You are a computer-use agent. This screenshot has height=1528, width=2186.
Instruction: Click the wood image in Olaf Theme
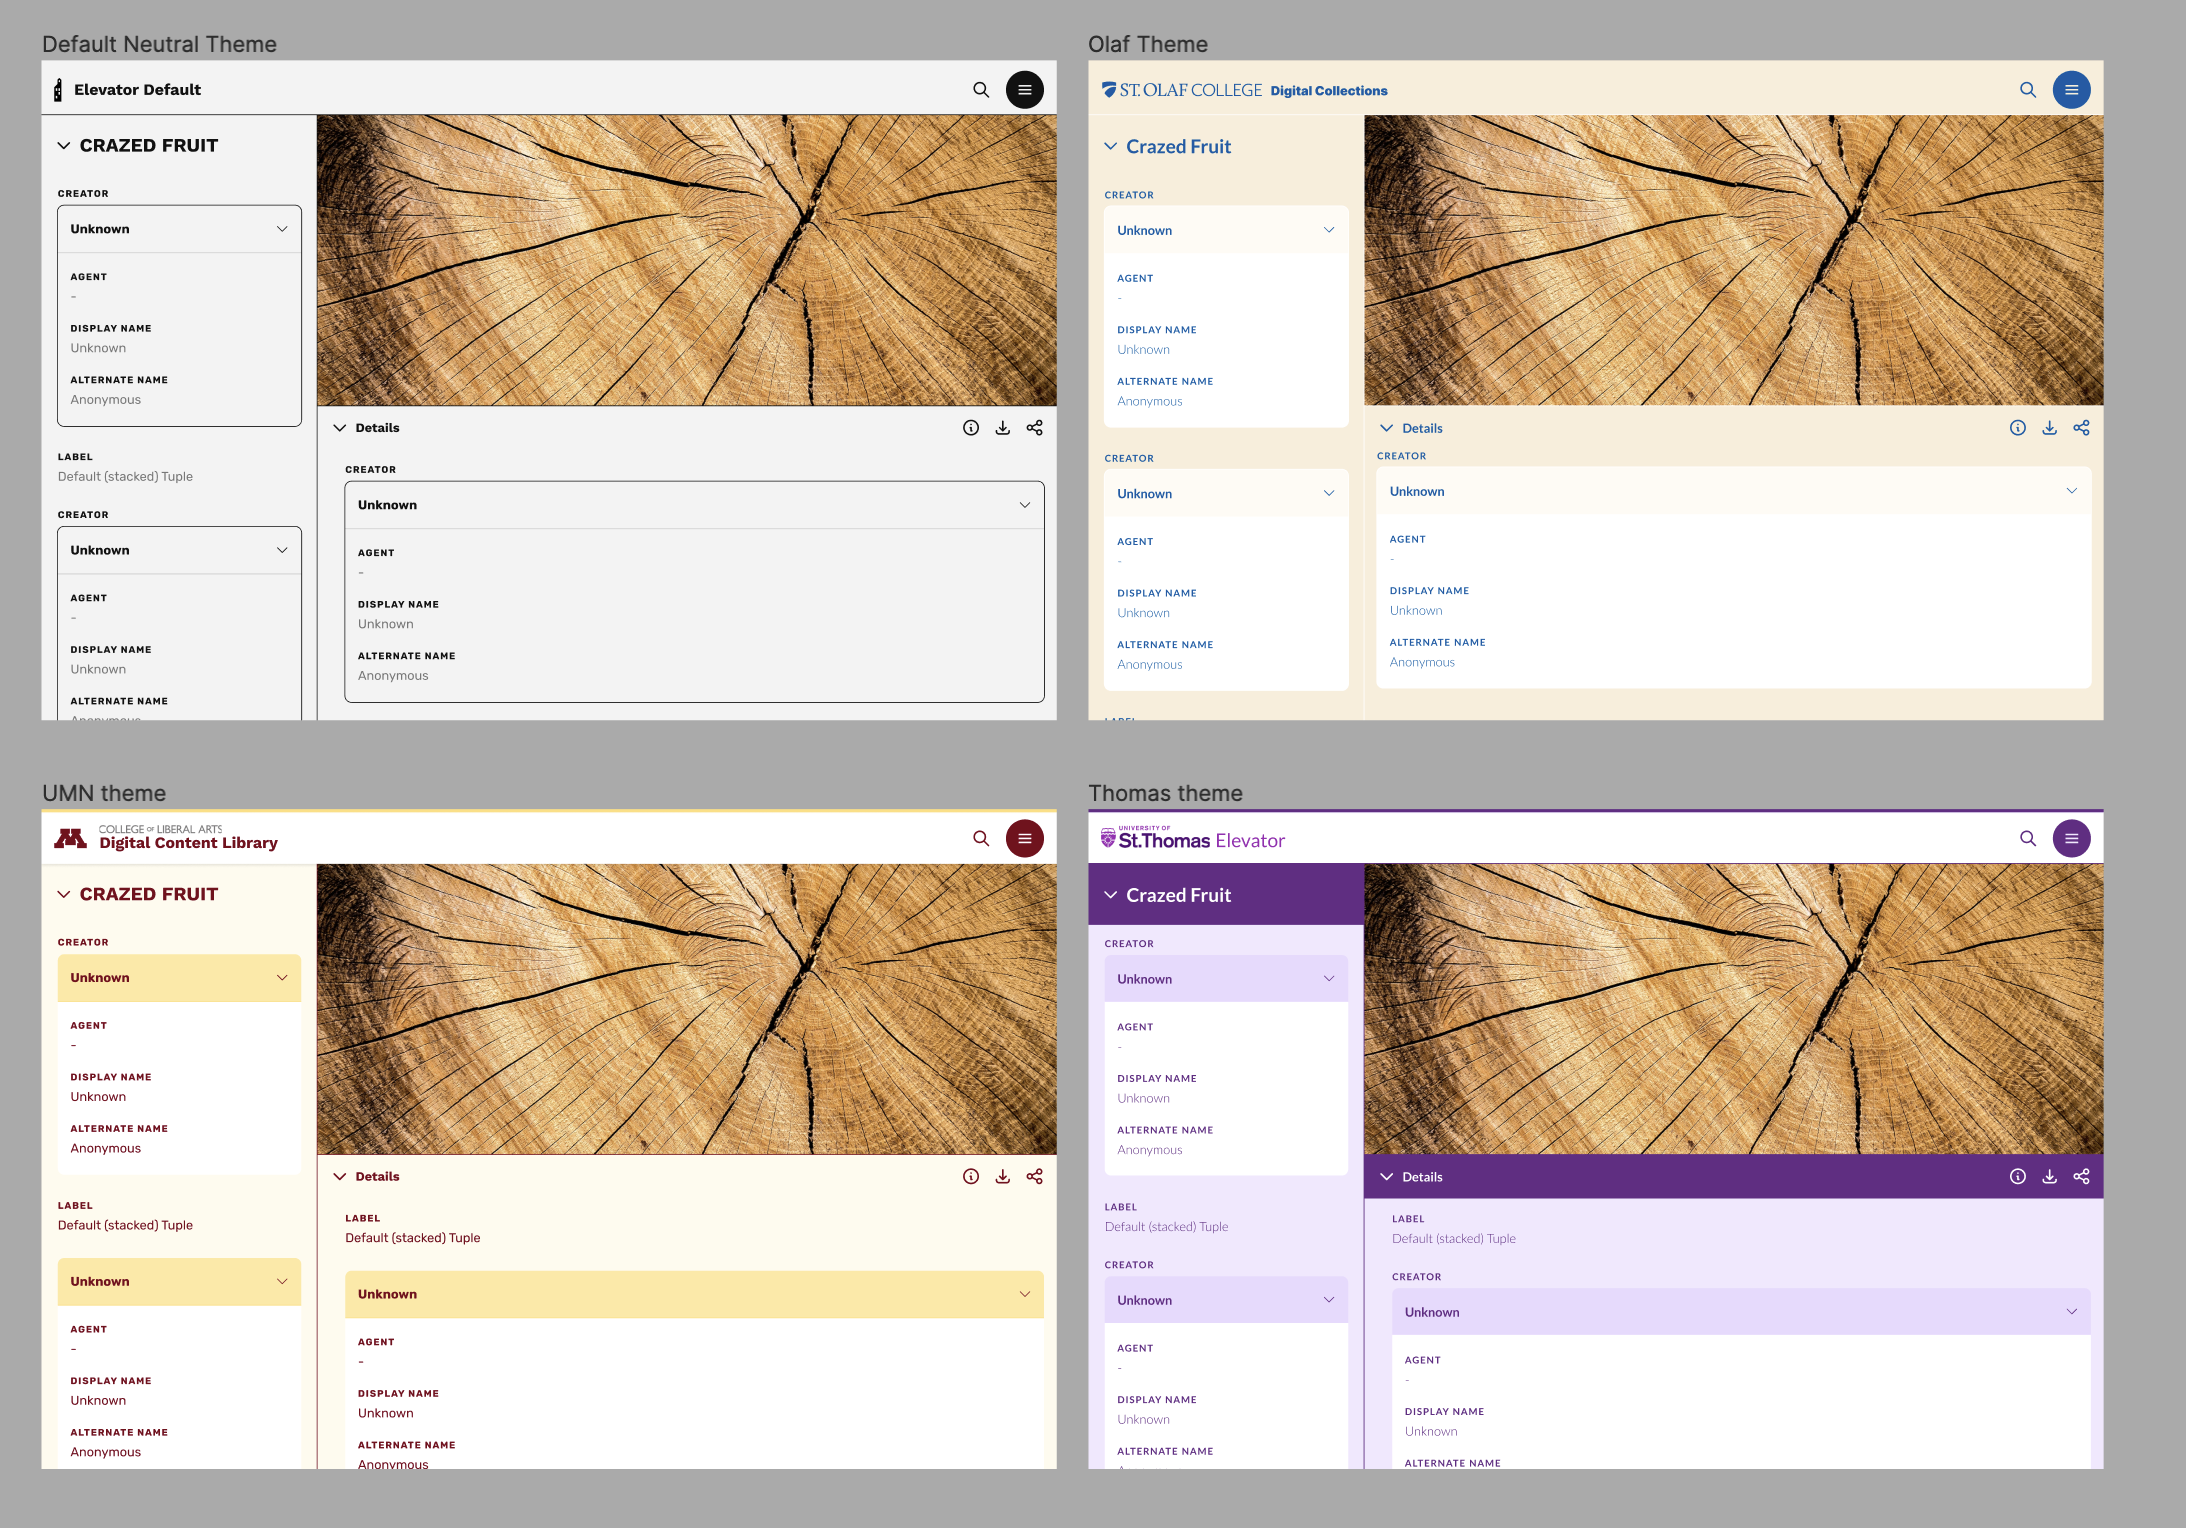click(x=1734, y=260)
